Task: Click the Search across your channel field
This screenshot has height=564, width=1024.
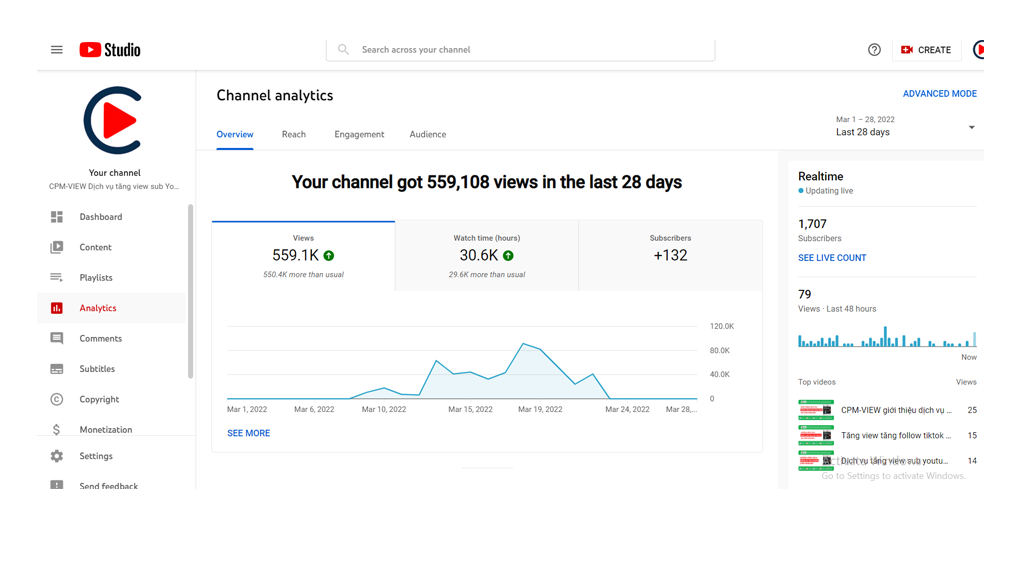Action: [x=520, y=50]
